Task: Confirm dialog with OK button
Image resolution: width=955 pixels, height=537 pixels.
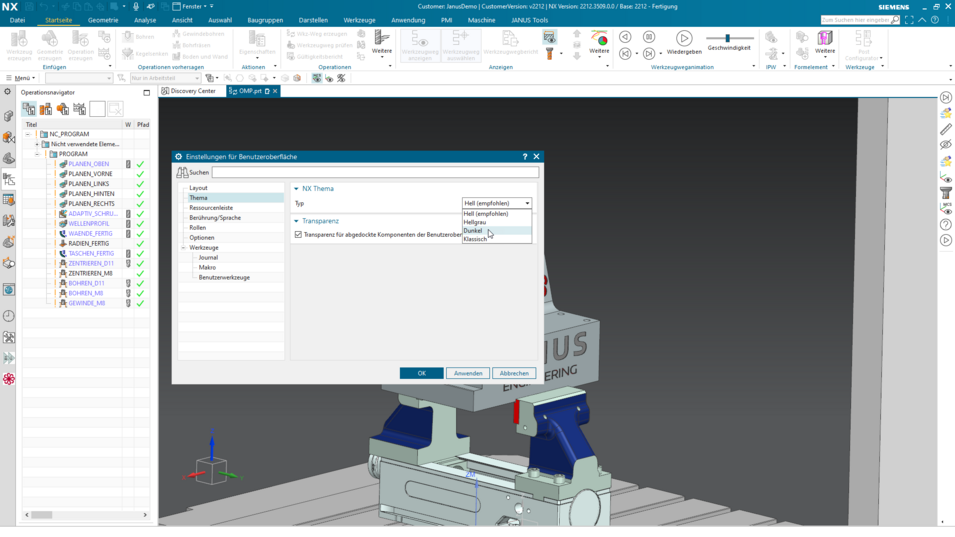Action: point(421,373)
